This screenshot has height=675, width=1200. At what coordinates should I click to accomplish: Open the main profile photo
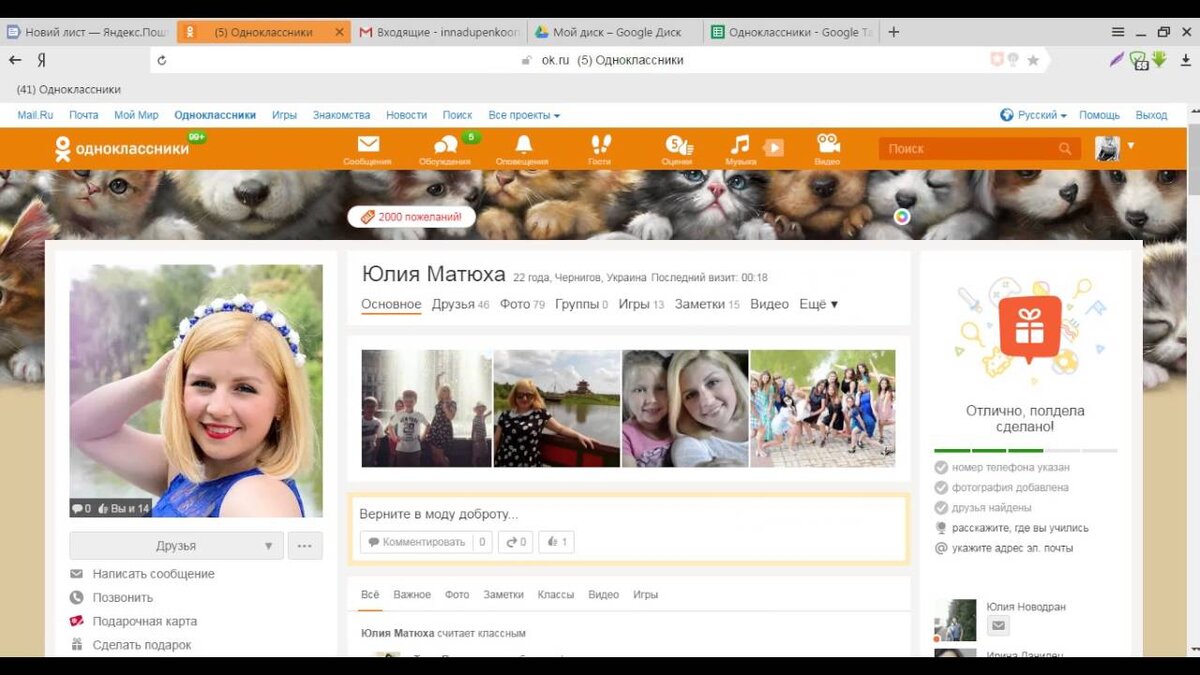[196, 391]
